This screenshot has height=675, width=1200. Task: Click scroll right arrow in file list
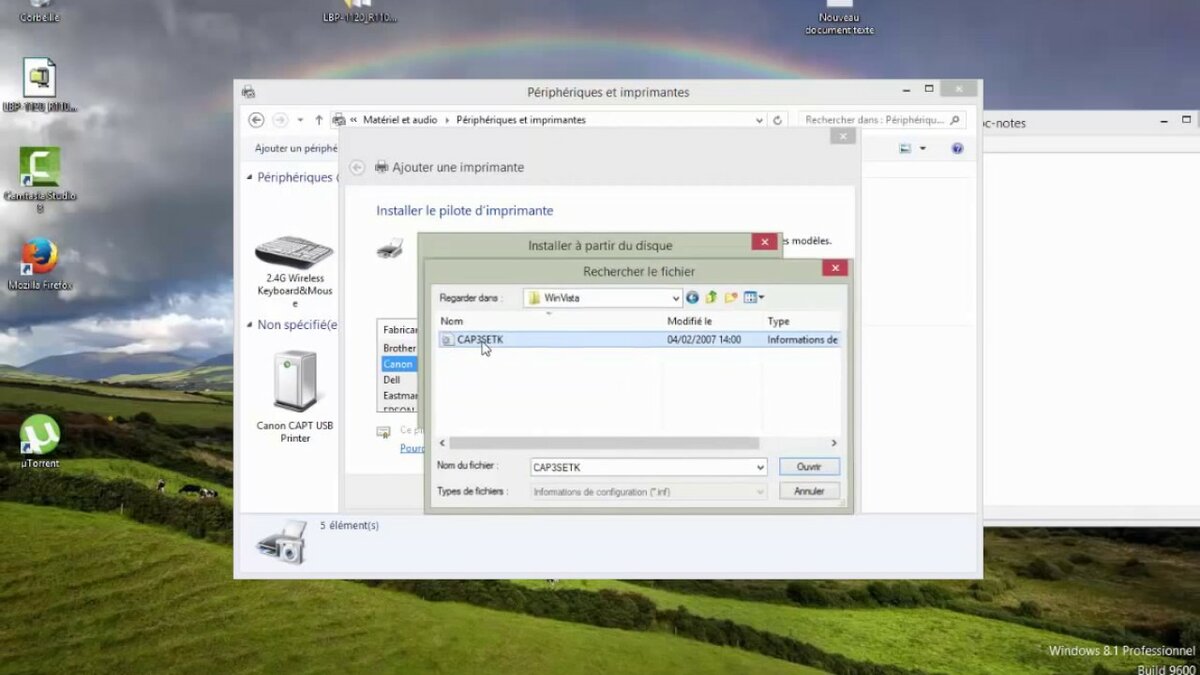(834, 443)
